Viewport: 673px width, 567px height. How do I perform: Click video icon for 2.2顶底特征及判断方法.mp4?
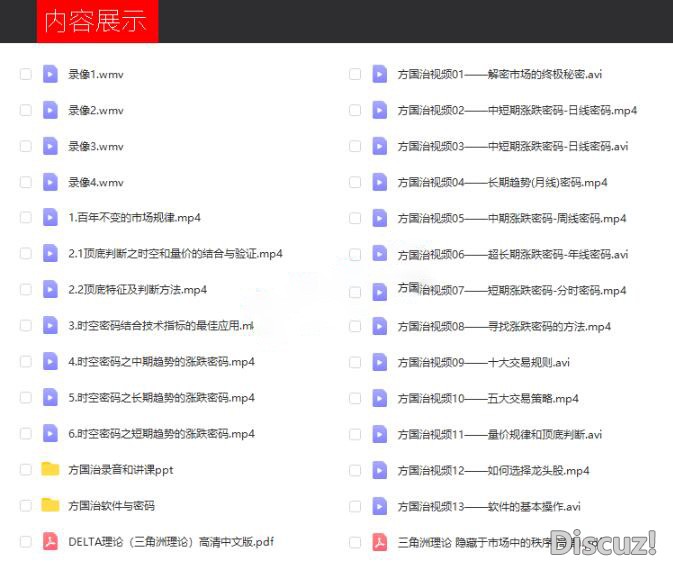pyautogui.click(x=50, y=290)
